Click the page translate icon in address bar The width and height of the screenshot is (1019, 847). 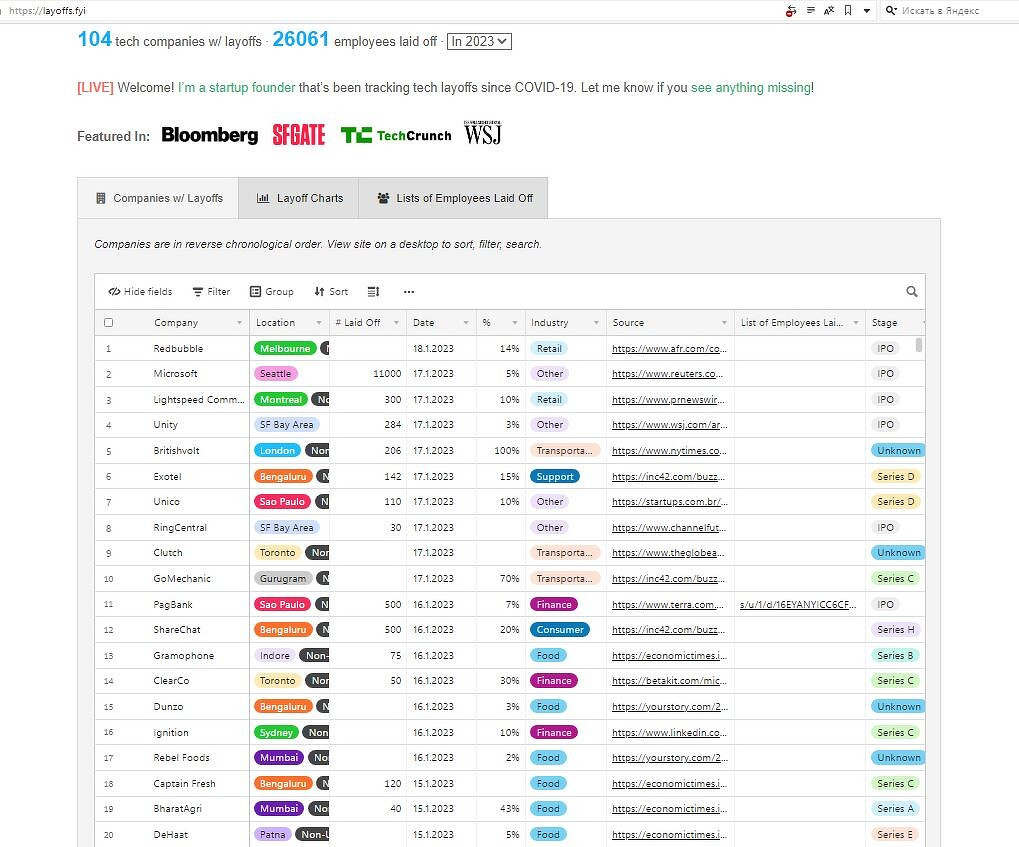point(829,10)
